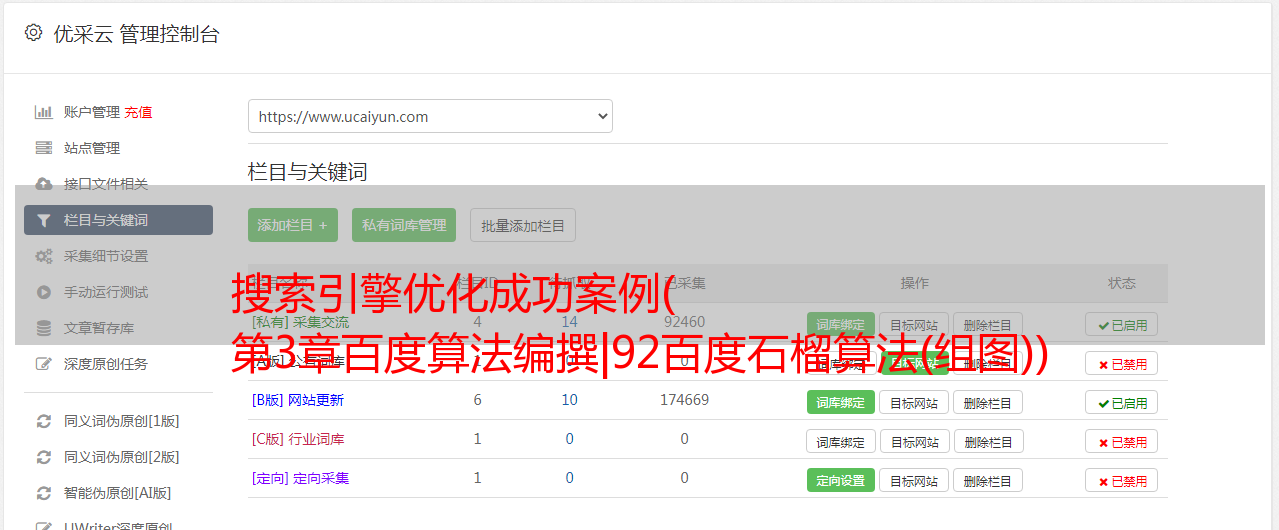Click the 174669 collected count cell
Image resolution: width=1279 pixels, height=530 pixels.
coord(684,400)
